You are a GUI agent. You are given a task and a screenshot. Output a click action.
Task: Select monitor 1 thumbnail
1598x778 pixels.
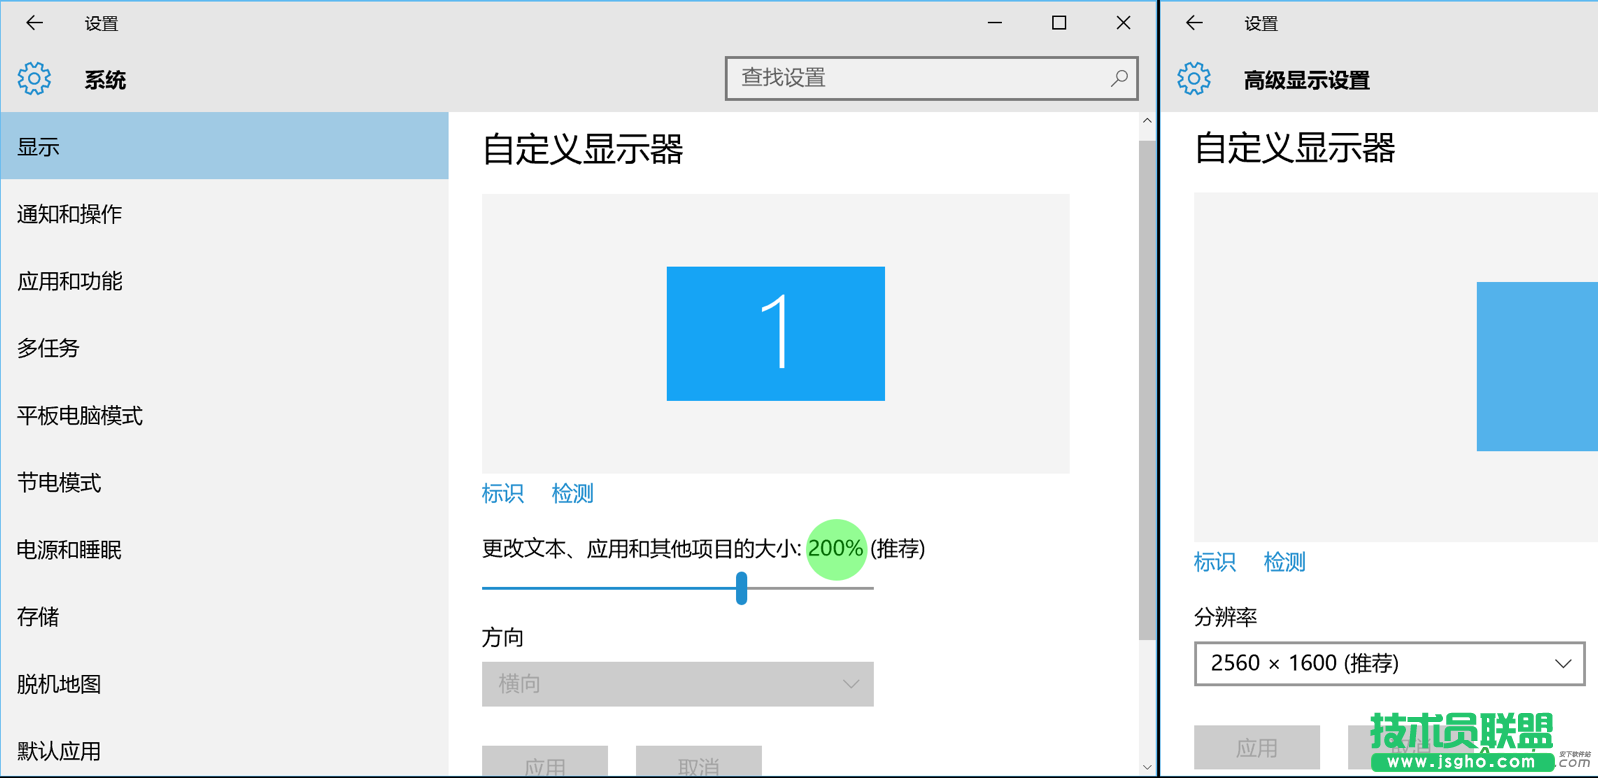tap(776, 333)
